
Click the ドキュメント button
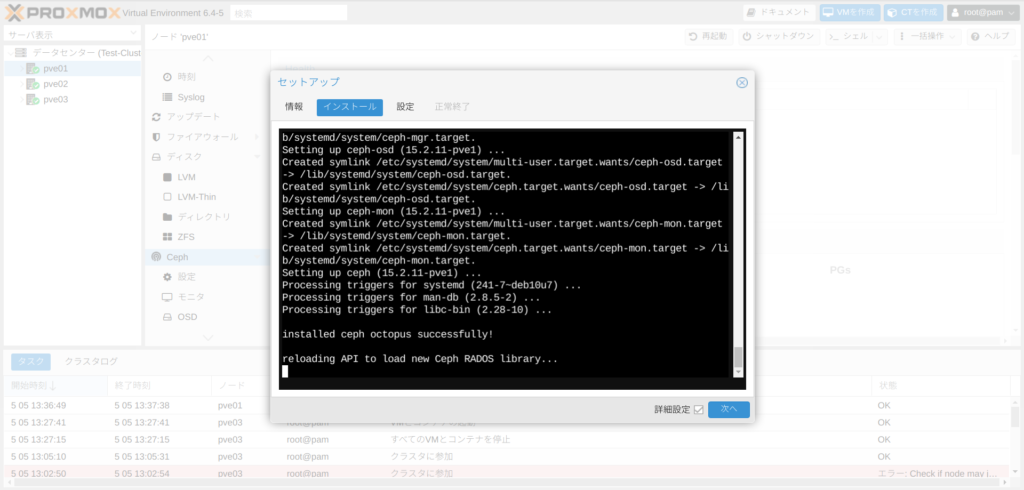pos(779,12)
